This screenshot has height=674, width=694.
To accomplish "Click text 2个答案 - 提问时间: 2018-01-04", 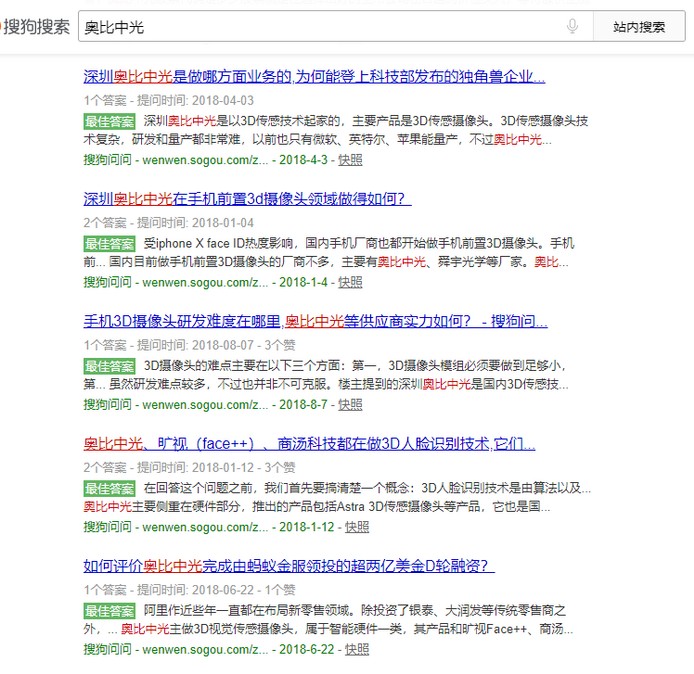I will point(169,223).
